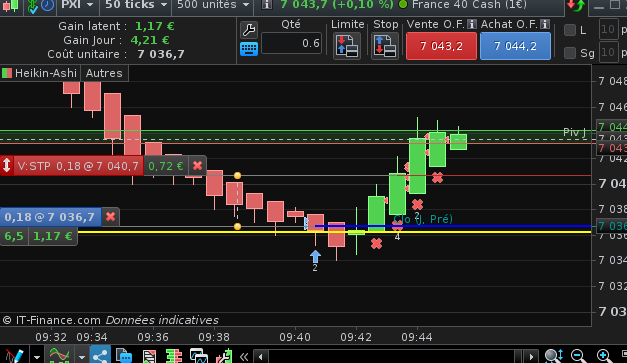The image size is (627, 363).
Task: Open the order settings wrench icon
Action: tap(249, 30)
